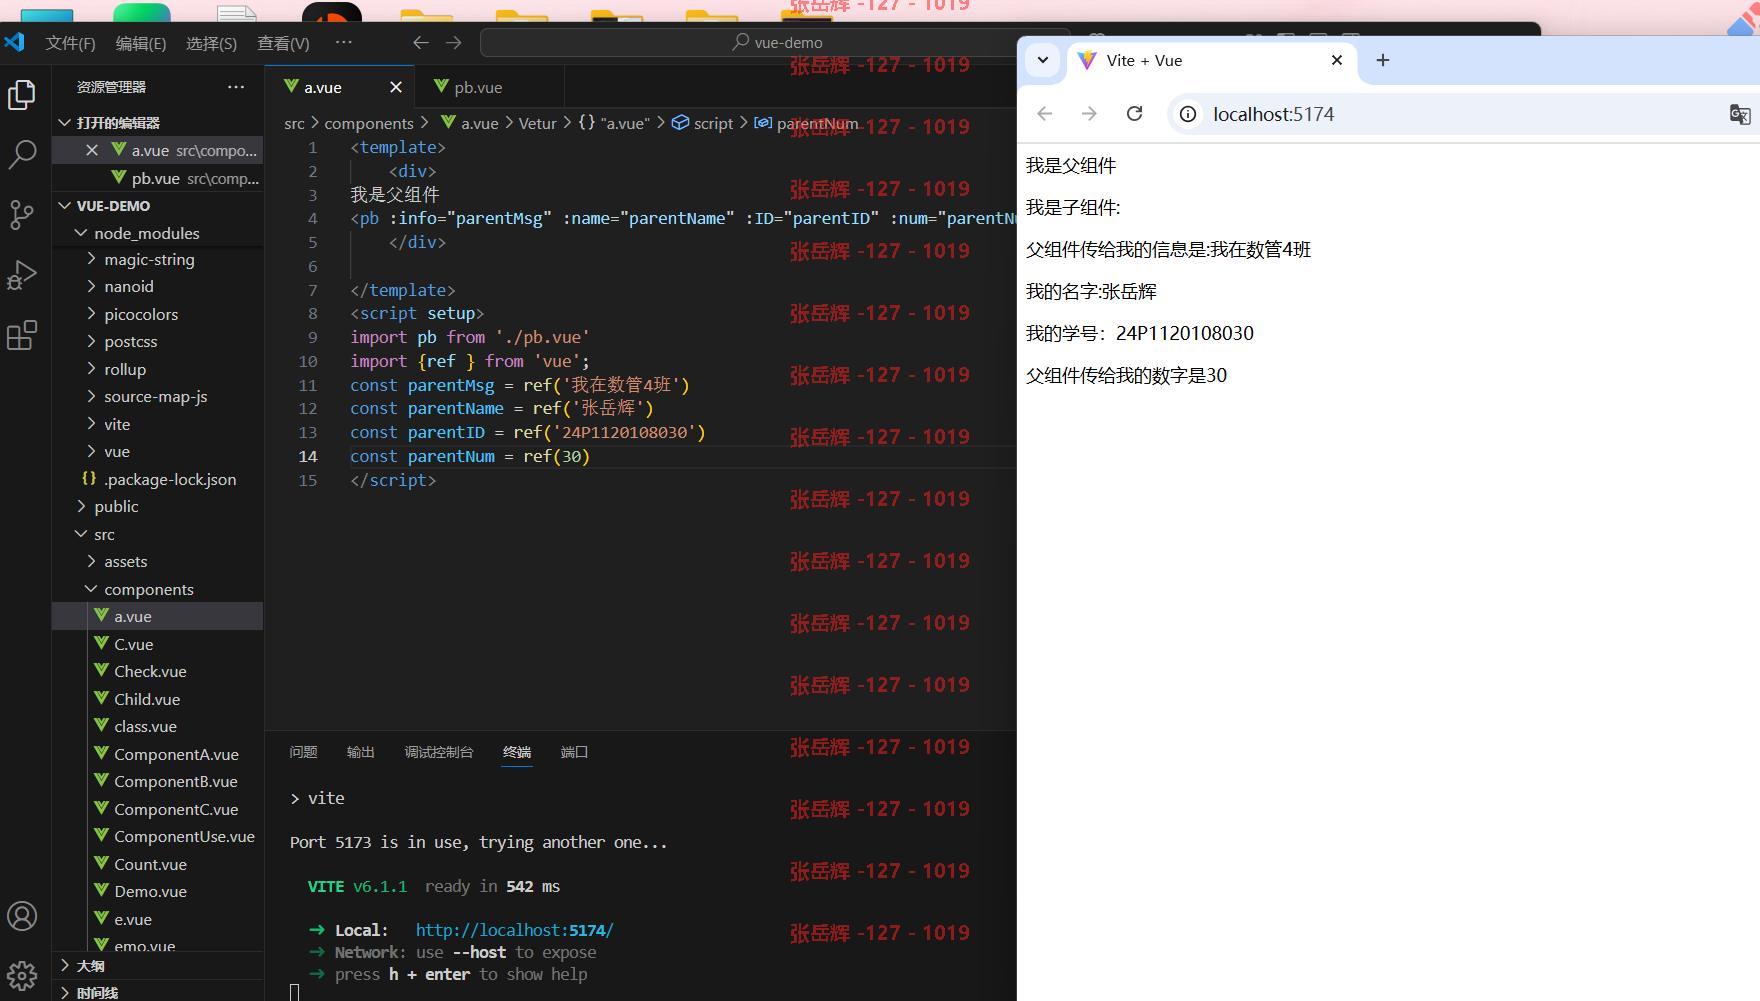1760x1001 pixels.
Task: Switch to the 输出 panel tab
Action: pyautogui.click(x=361, y=752)
